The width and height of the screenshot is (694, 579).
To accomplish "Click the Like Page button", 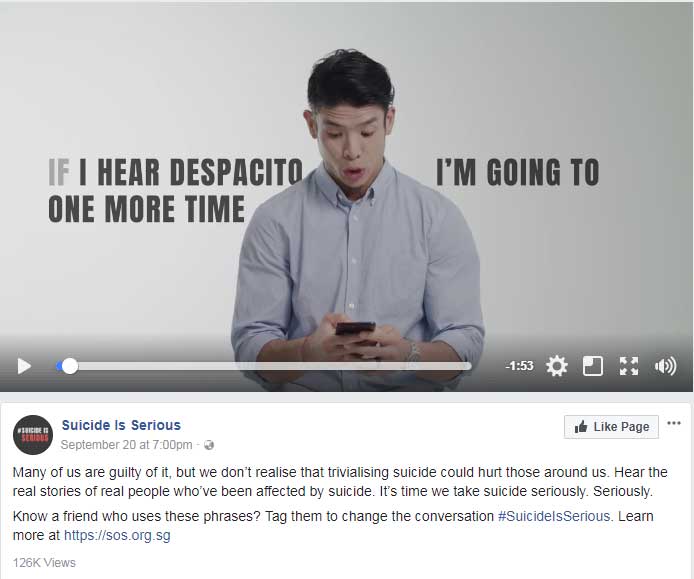I will (611, 427).
